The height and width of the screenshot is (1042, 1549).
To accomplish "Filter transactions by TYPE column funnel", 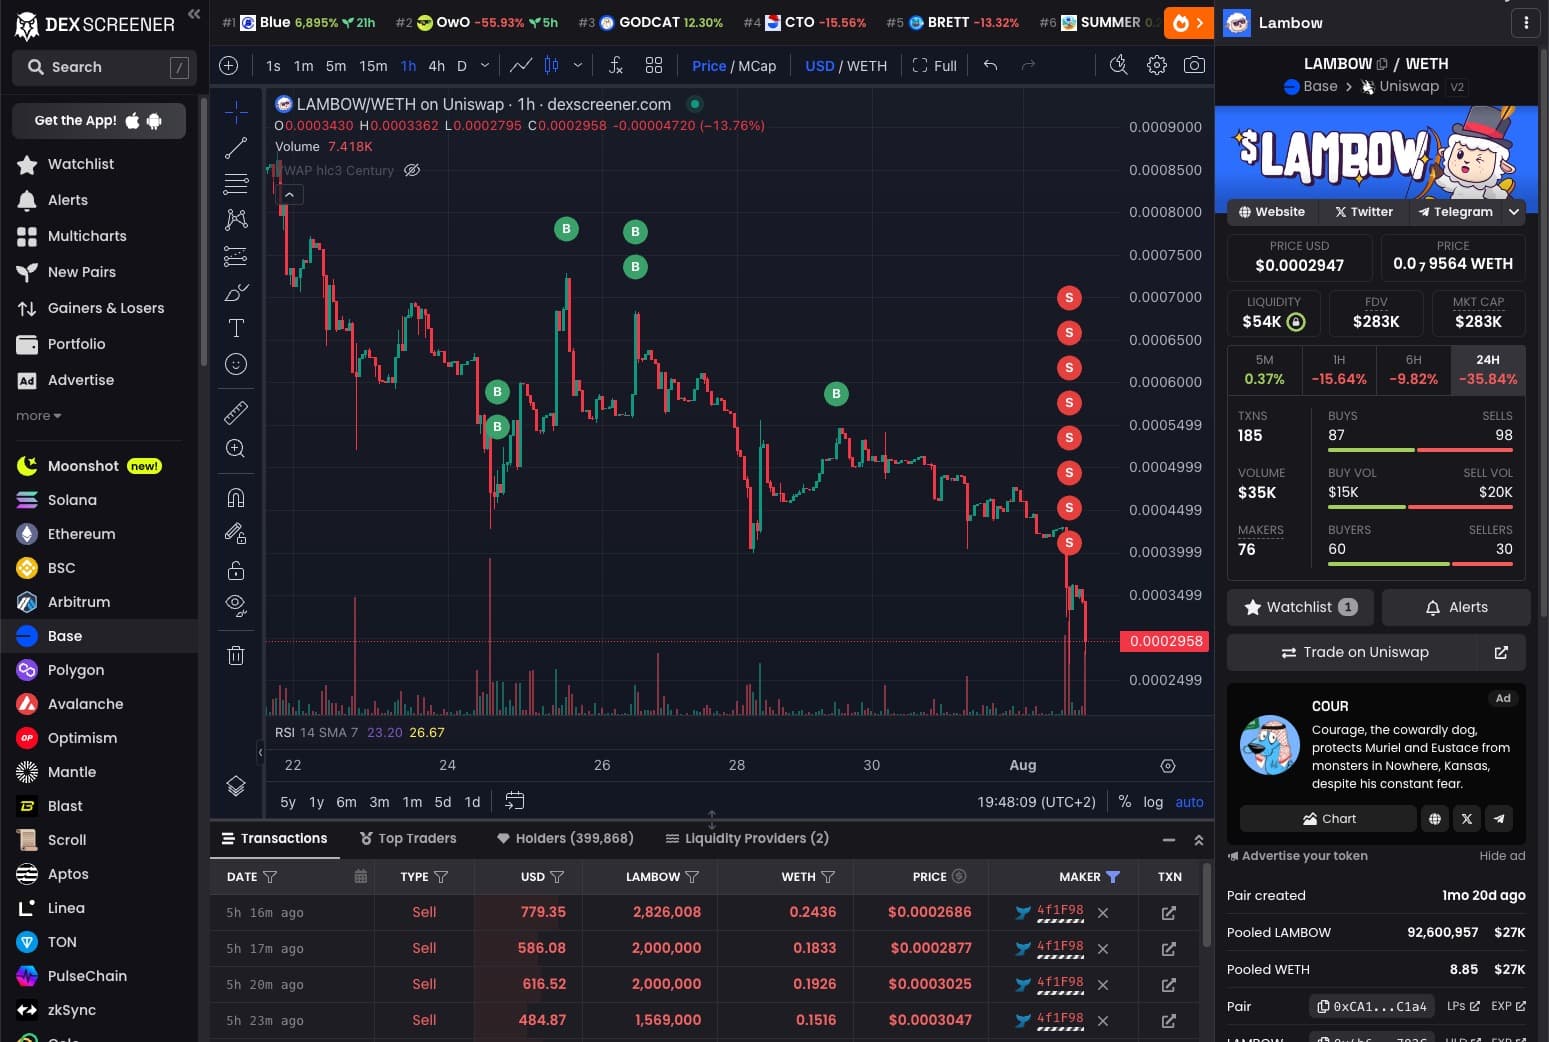I will 441,877.
